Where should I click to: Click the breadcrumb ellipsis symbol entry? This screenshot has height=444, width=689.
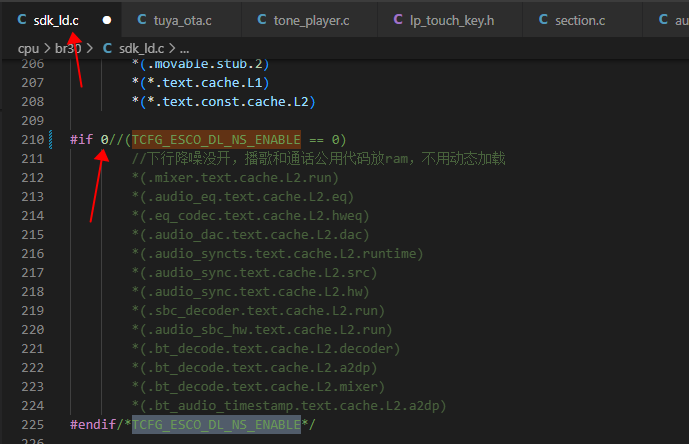[185, 49]
